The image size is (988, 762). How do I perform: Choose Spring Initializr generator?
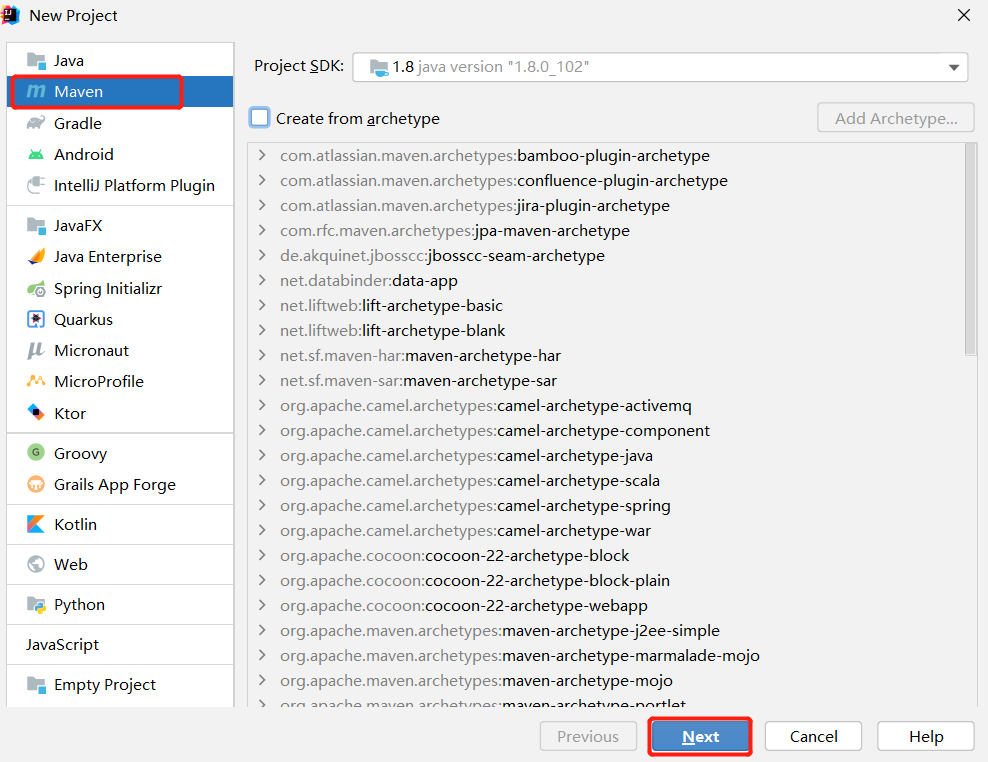pyautogui.click(x=120, y=289)
